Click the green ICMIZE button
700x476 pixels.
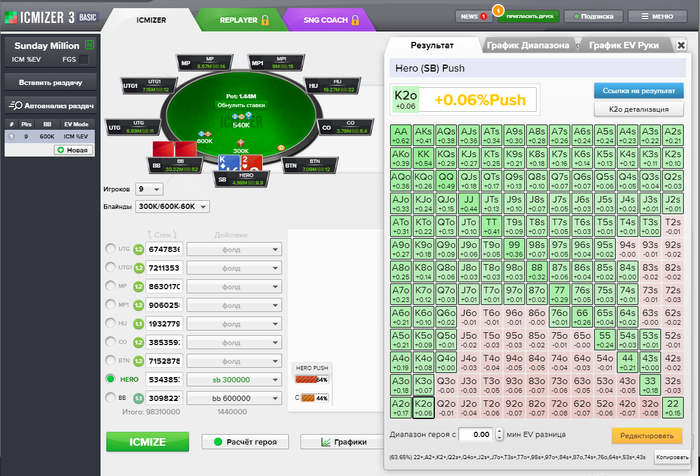coord(147,442)
